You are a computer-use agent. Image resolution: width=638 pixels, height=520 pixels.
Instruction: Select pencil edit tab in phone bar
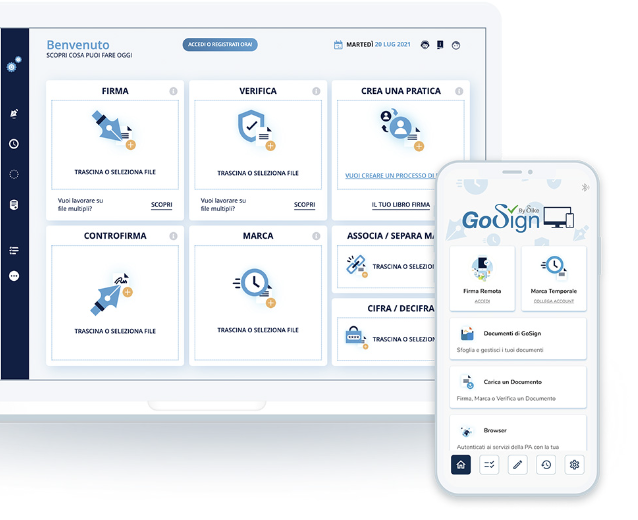[x=518, y=465]
